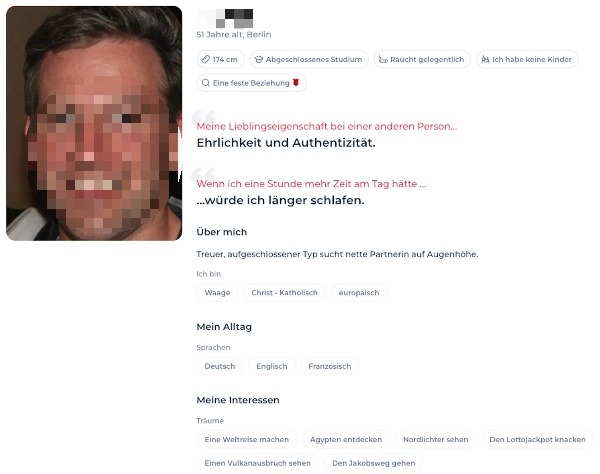The image size is (600, 474).
Task: Click the smoking icon beside Raucht gelegentlich
Action: pos(383,59)
